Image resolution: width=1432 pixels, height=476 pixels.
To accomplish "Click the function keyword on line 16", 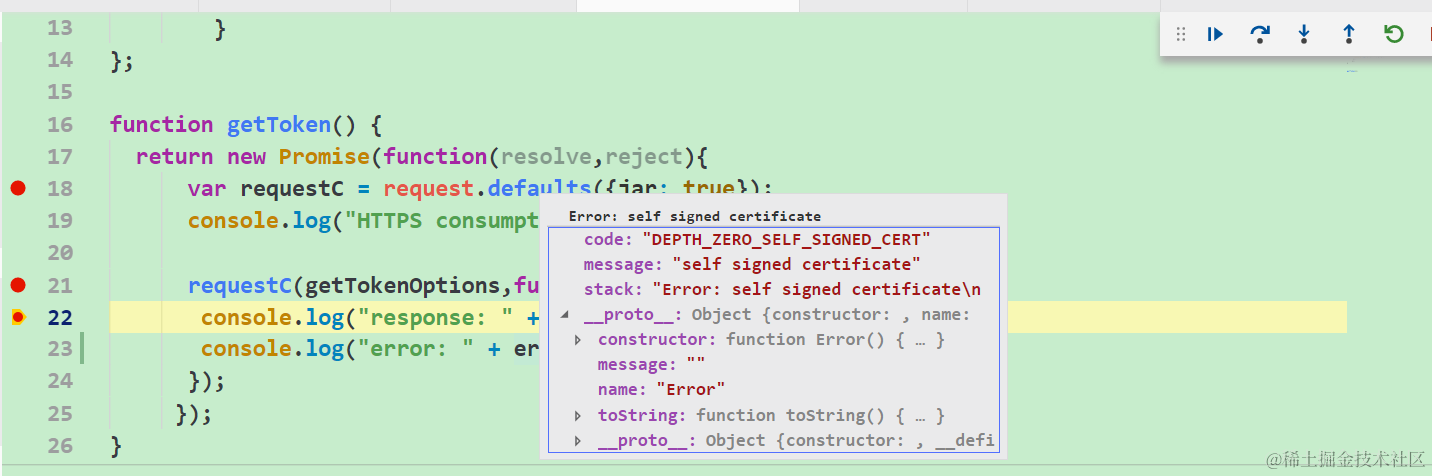I will (x=162, y=125).
